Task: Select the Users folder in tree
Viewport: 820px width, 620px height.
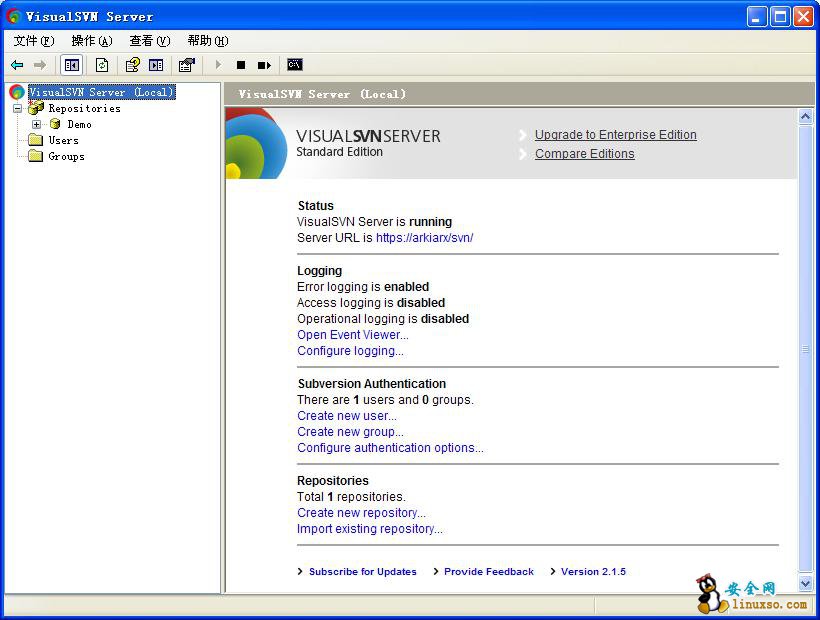Action: pyautogui.click(x=63, y=140)
